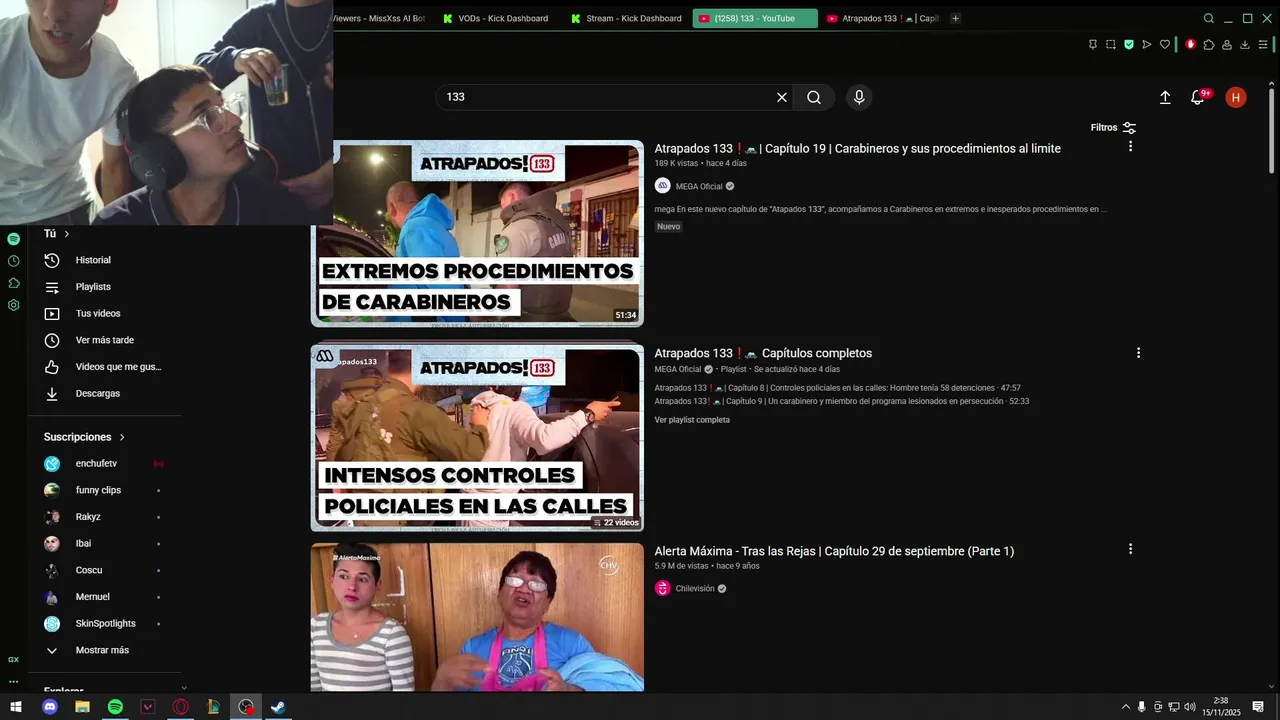Open the Atrapados 133 Capítulo 19 title
The width and height of the screenshot is (1280, 720).
857,148
